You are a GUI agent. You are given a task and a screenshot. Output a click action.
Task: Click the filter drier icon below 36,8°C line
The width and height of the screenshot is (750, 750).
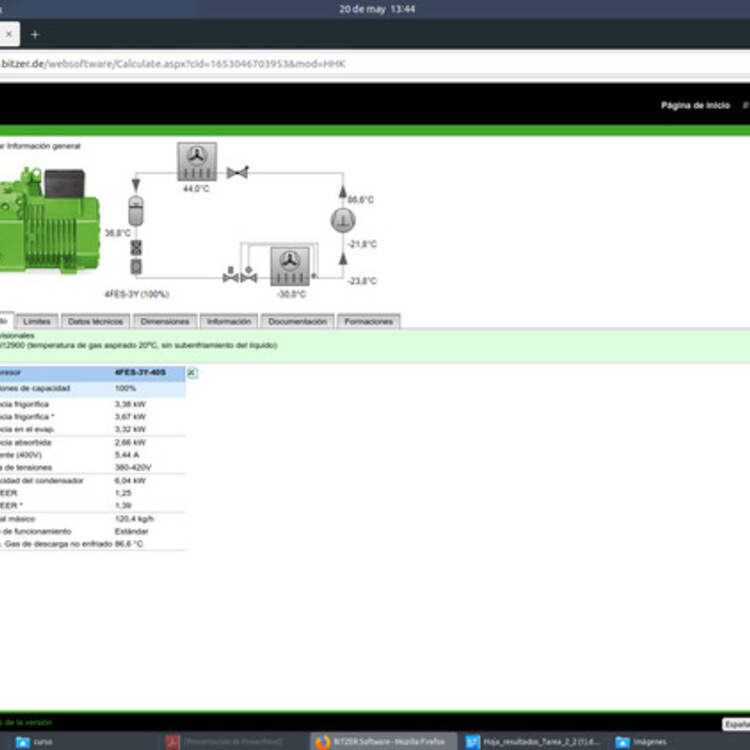[136, 248]
